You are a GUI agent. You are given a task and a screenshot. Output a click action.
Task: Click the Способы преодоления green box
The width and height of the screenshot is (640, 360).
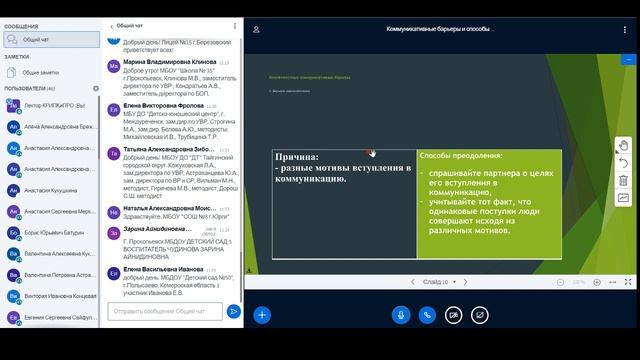489,204
